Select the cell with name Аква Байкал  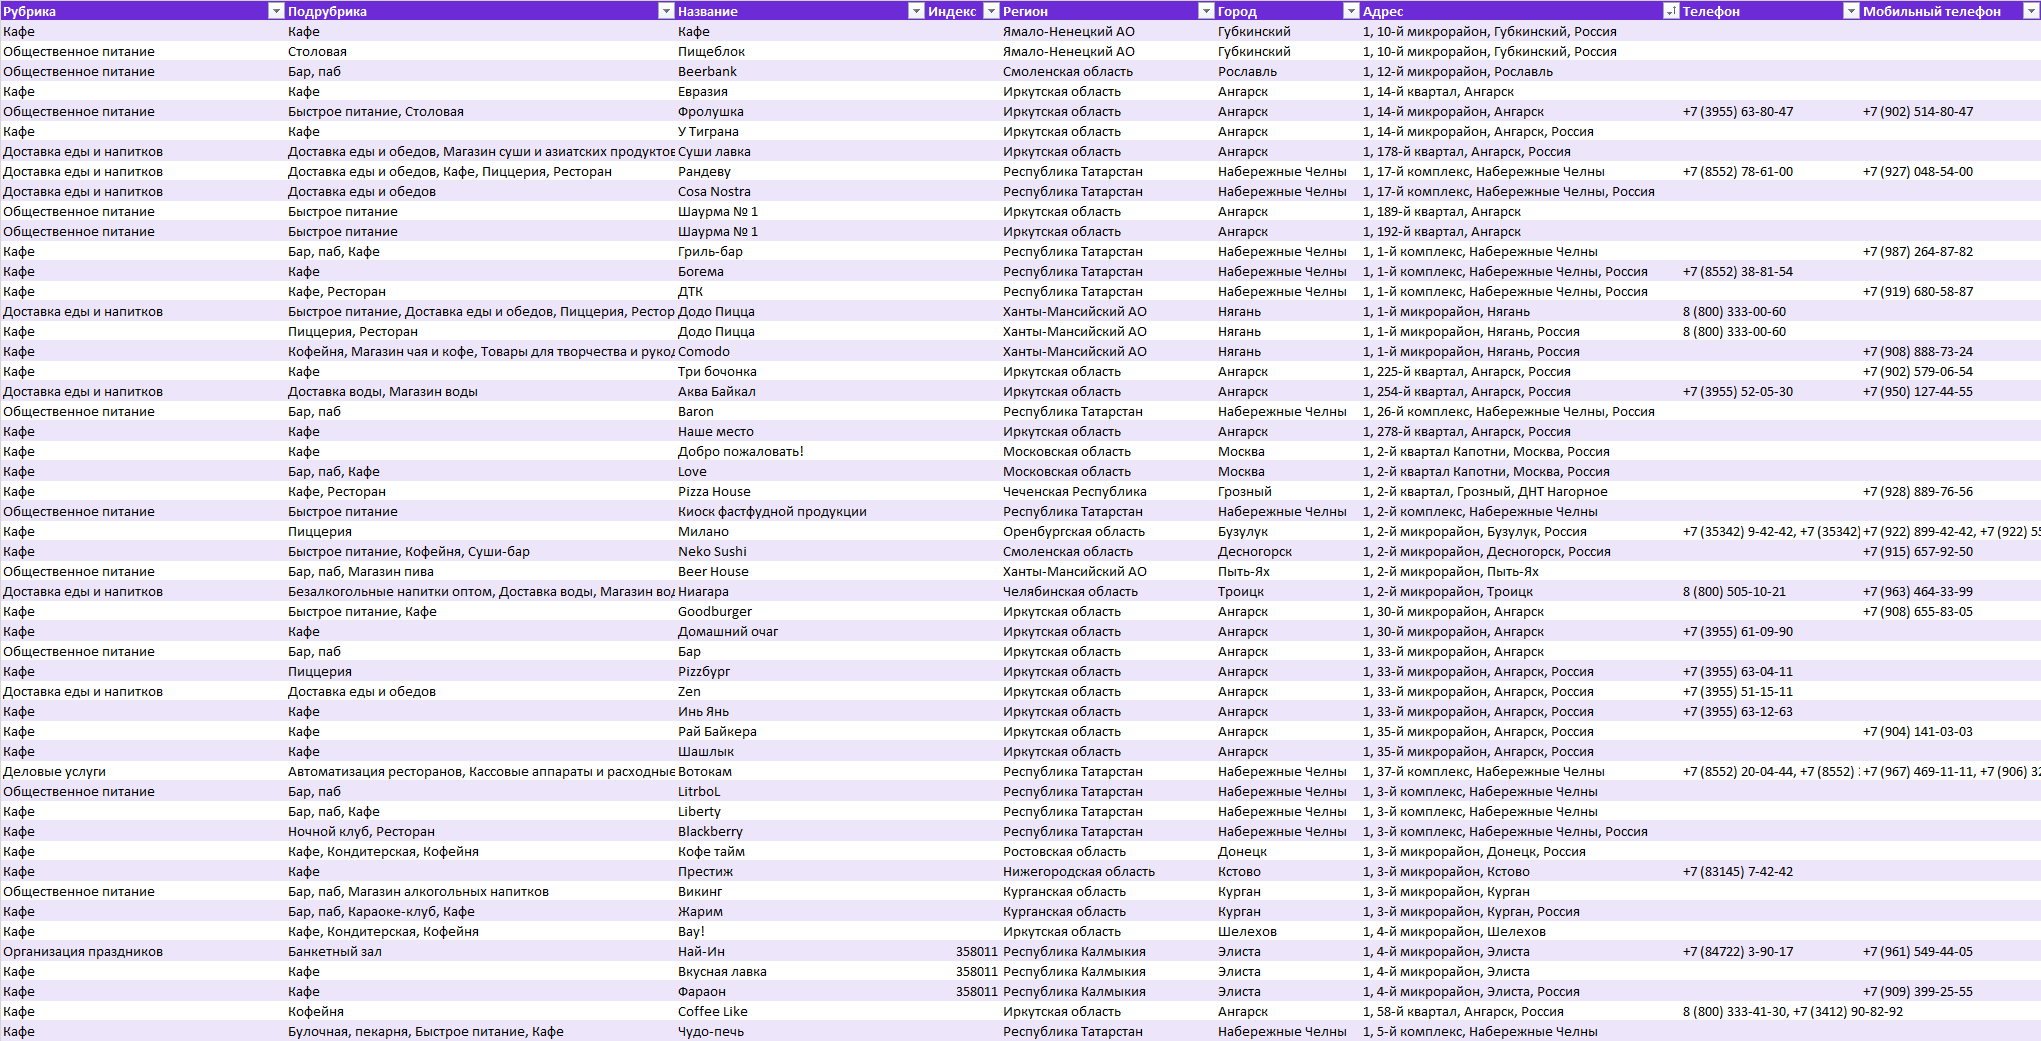pyautogui.click(x=800, y=391)
